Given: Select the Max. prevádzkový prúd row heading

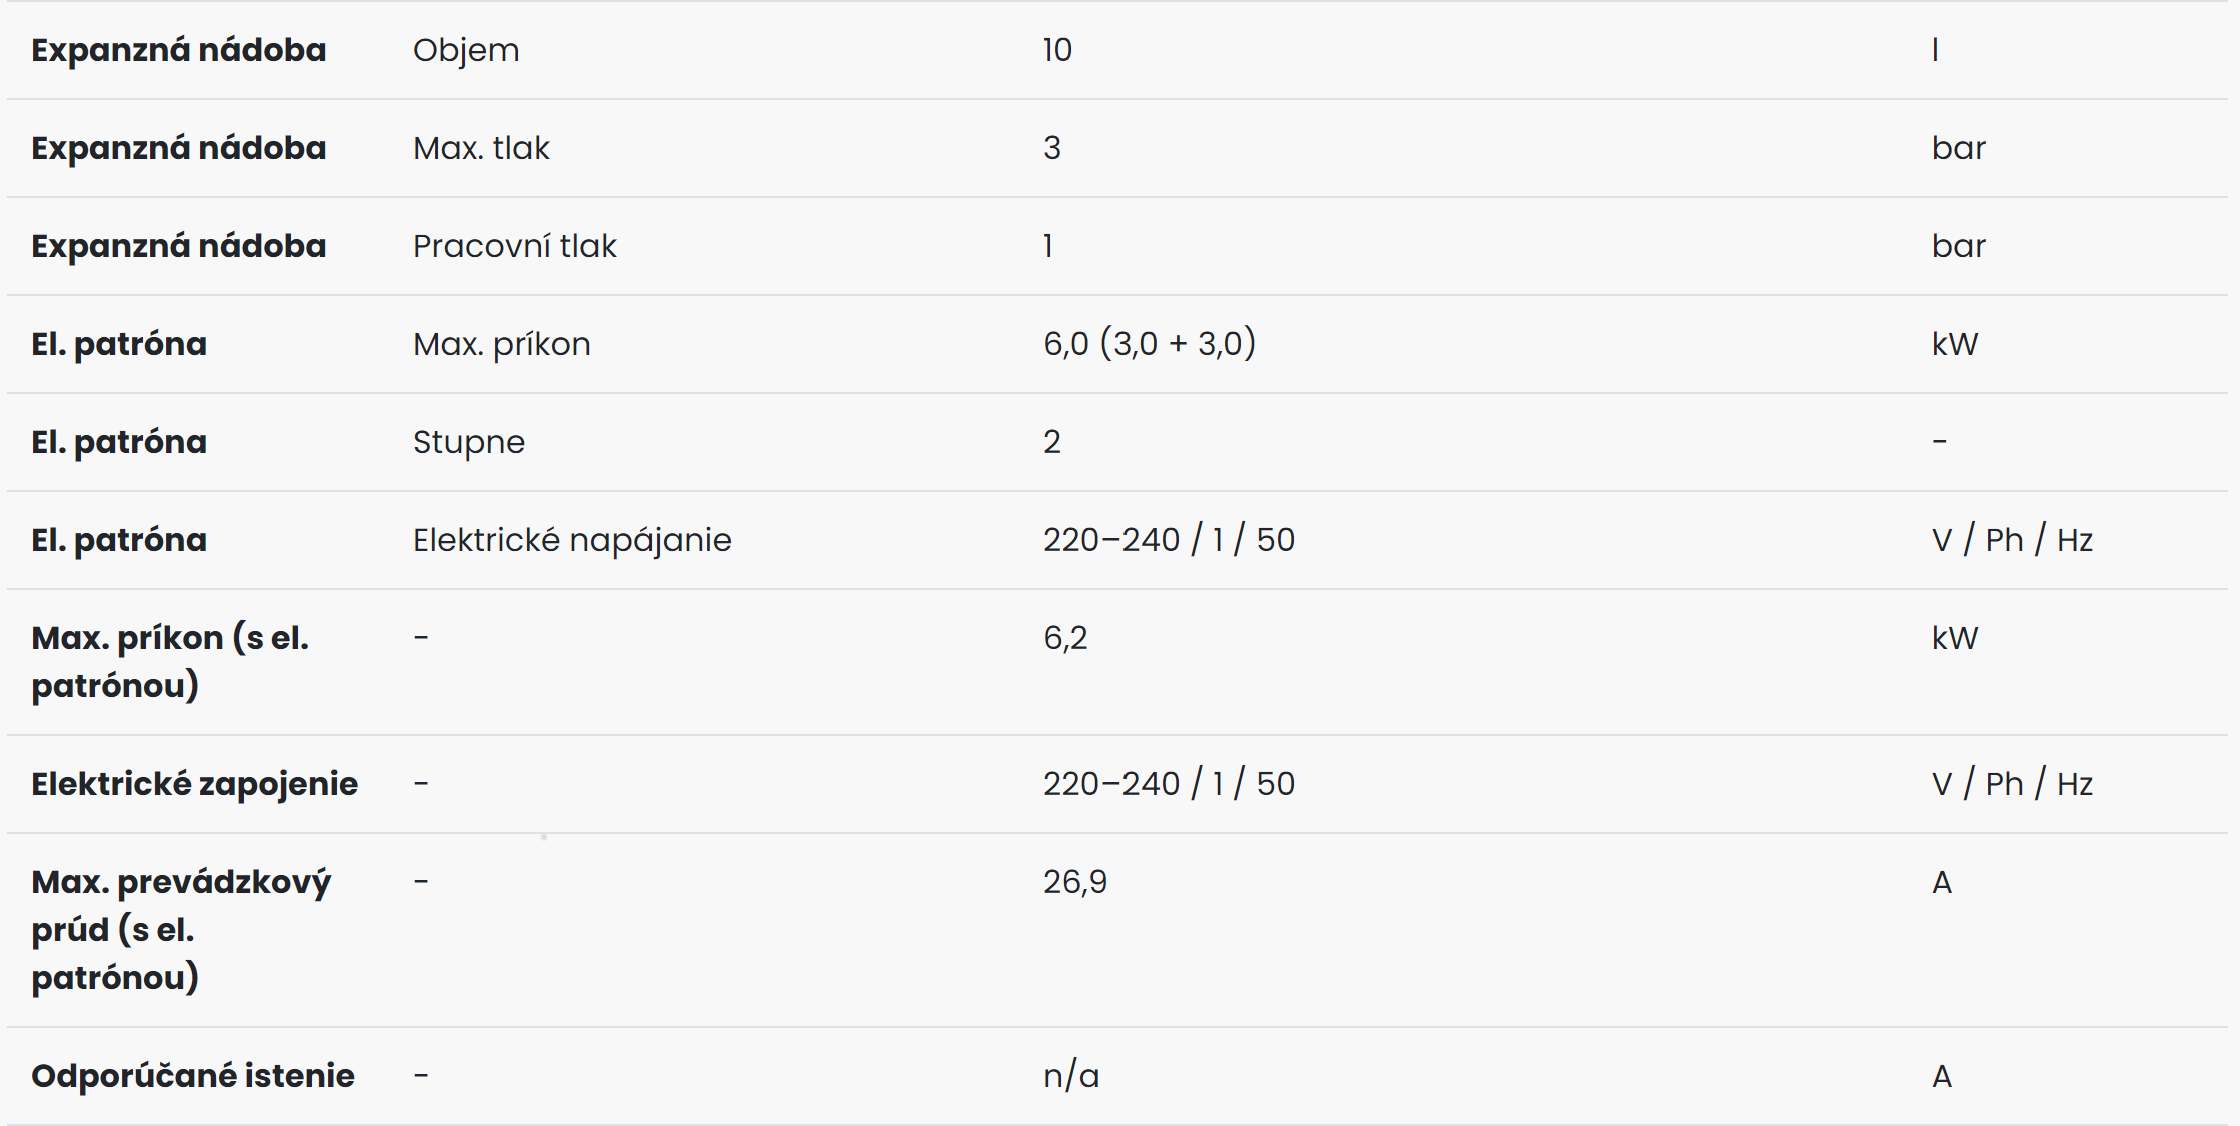Looking at the screenshot, I should coord(181,930).
